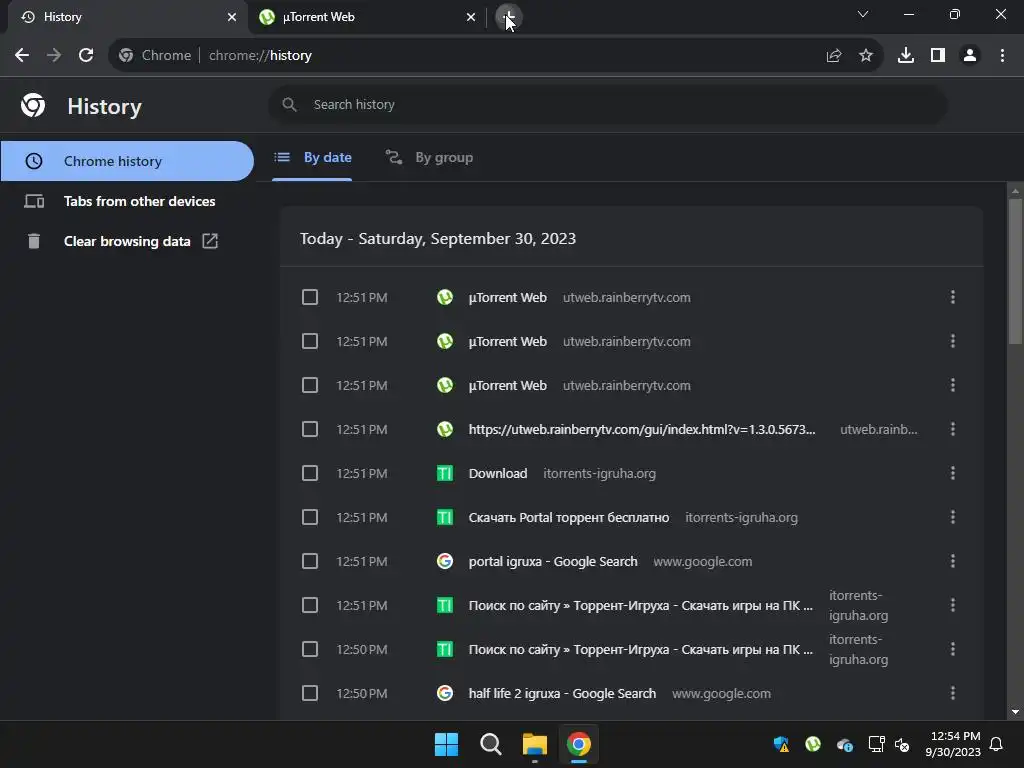Select Chrome history in sidebar
This screenshot has height=768, width=1024.
tap(127, 161)
